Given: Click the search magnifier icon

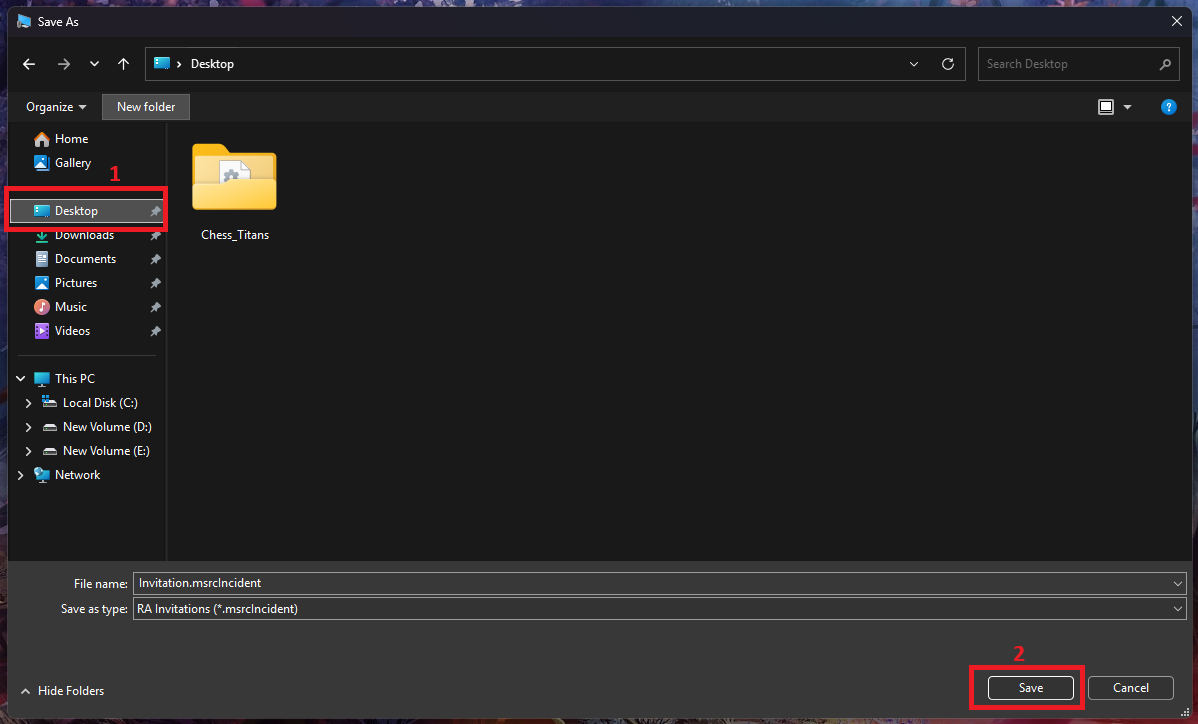Looking at the screenshot, I should pyautogui.click(x=1164, y=64).
